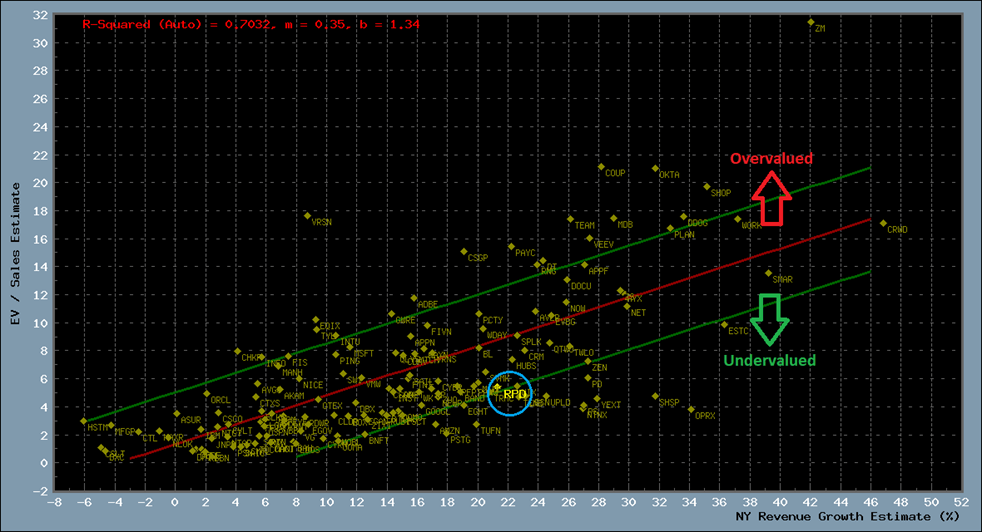Select the UPLD ticker label
The height and width of the screenshot is (532, 982).
tap(561, 403)
